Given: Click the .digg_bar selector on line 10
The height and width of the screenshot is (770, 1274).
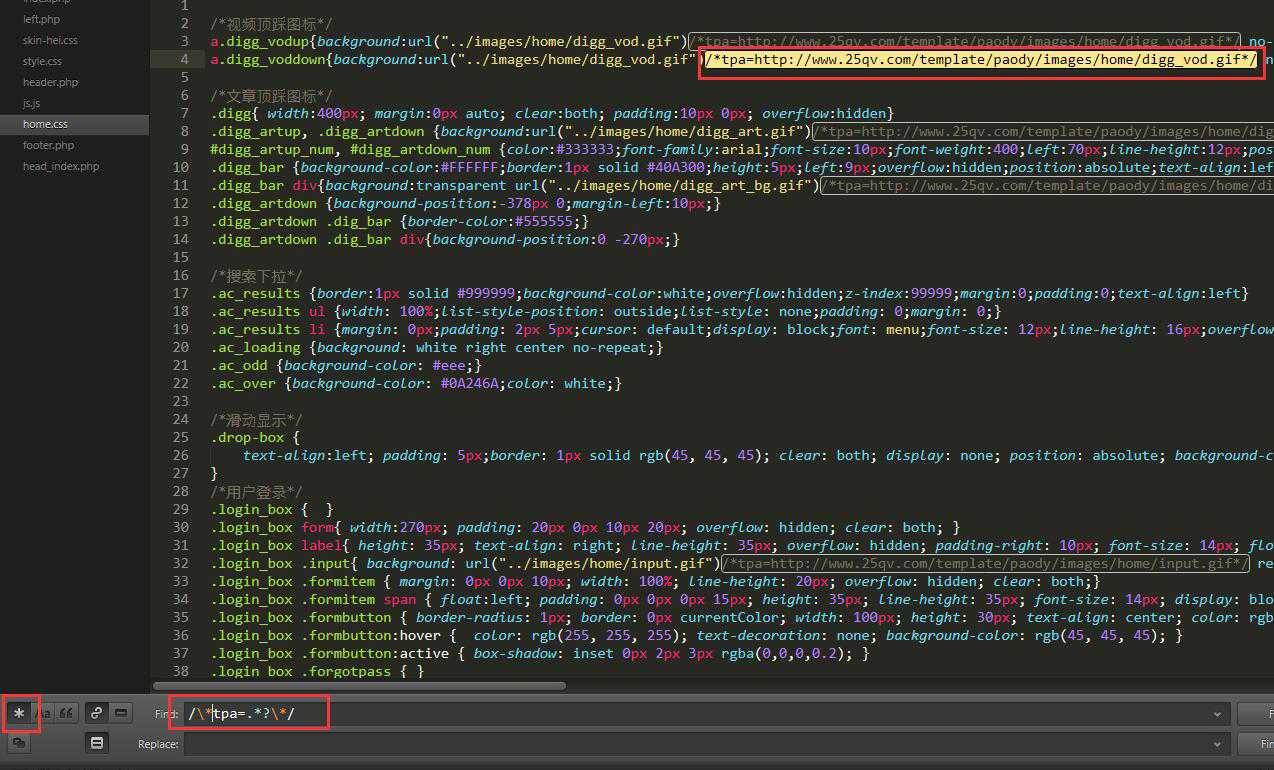Looking at the screenshot, I should coord(247,167).
